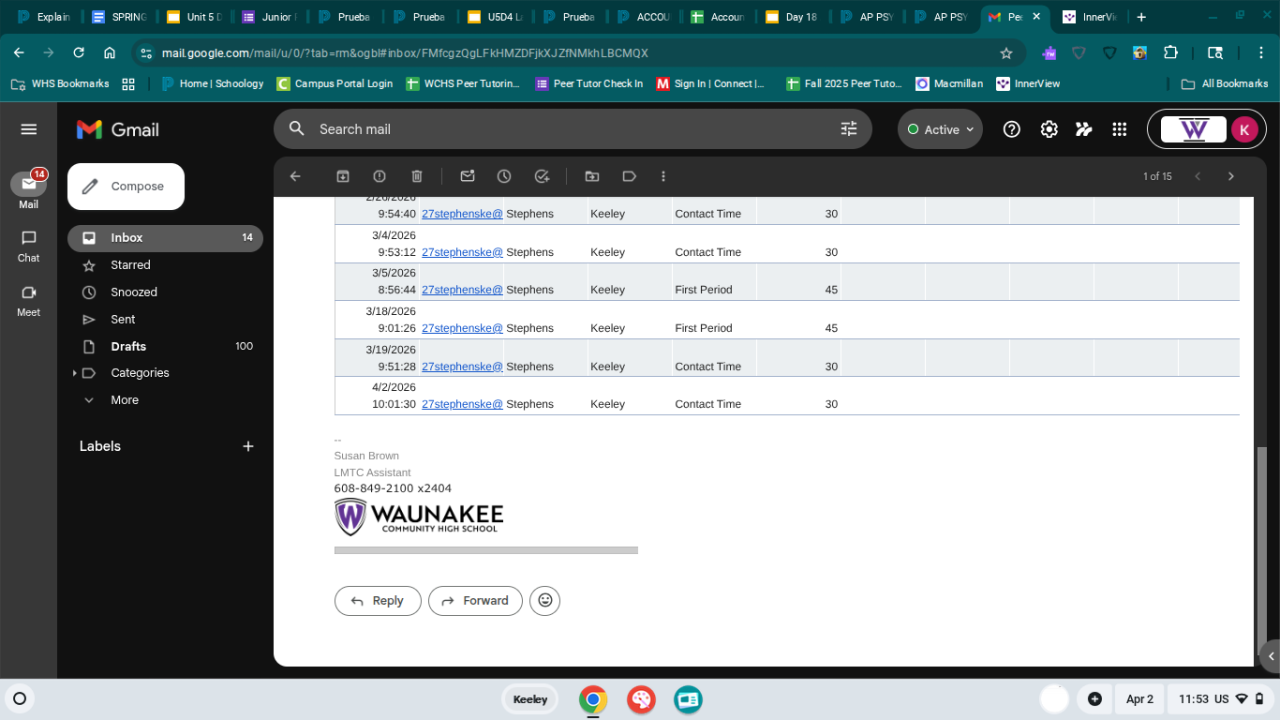
Task: Apply a label to this email
Action: click(629, 176)
